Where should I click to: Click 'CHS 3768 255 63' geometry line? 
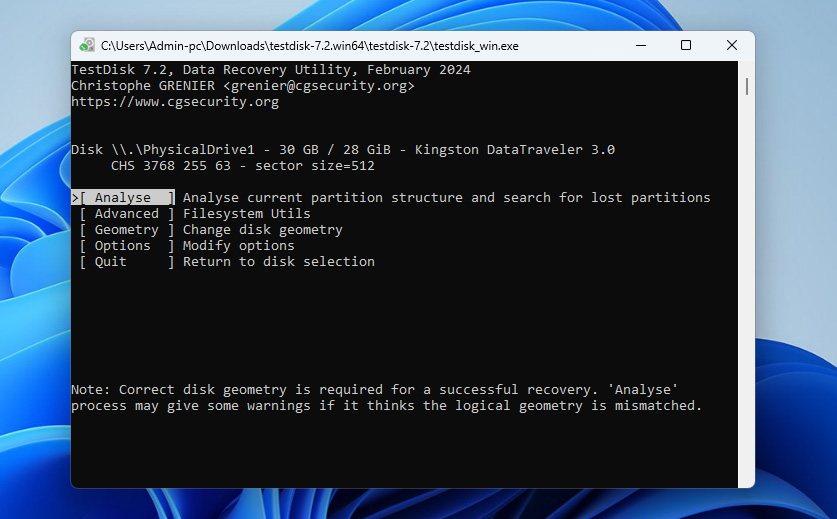242,166
